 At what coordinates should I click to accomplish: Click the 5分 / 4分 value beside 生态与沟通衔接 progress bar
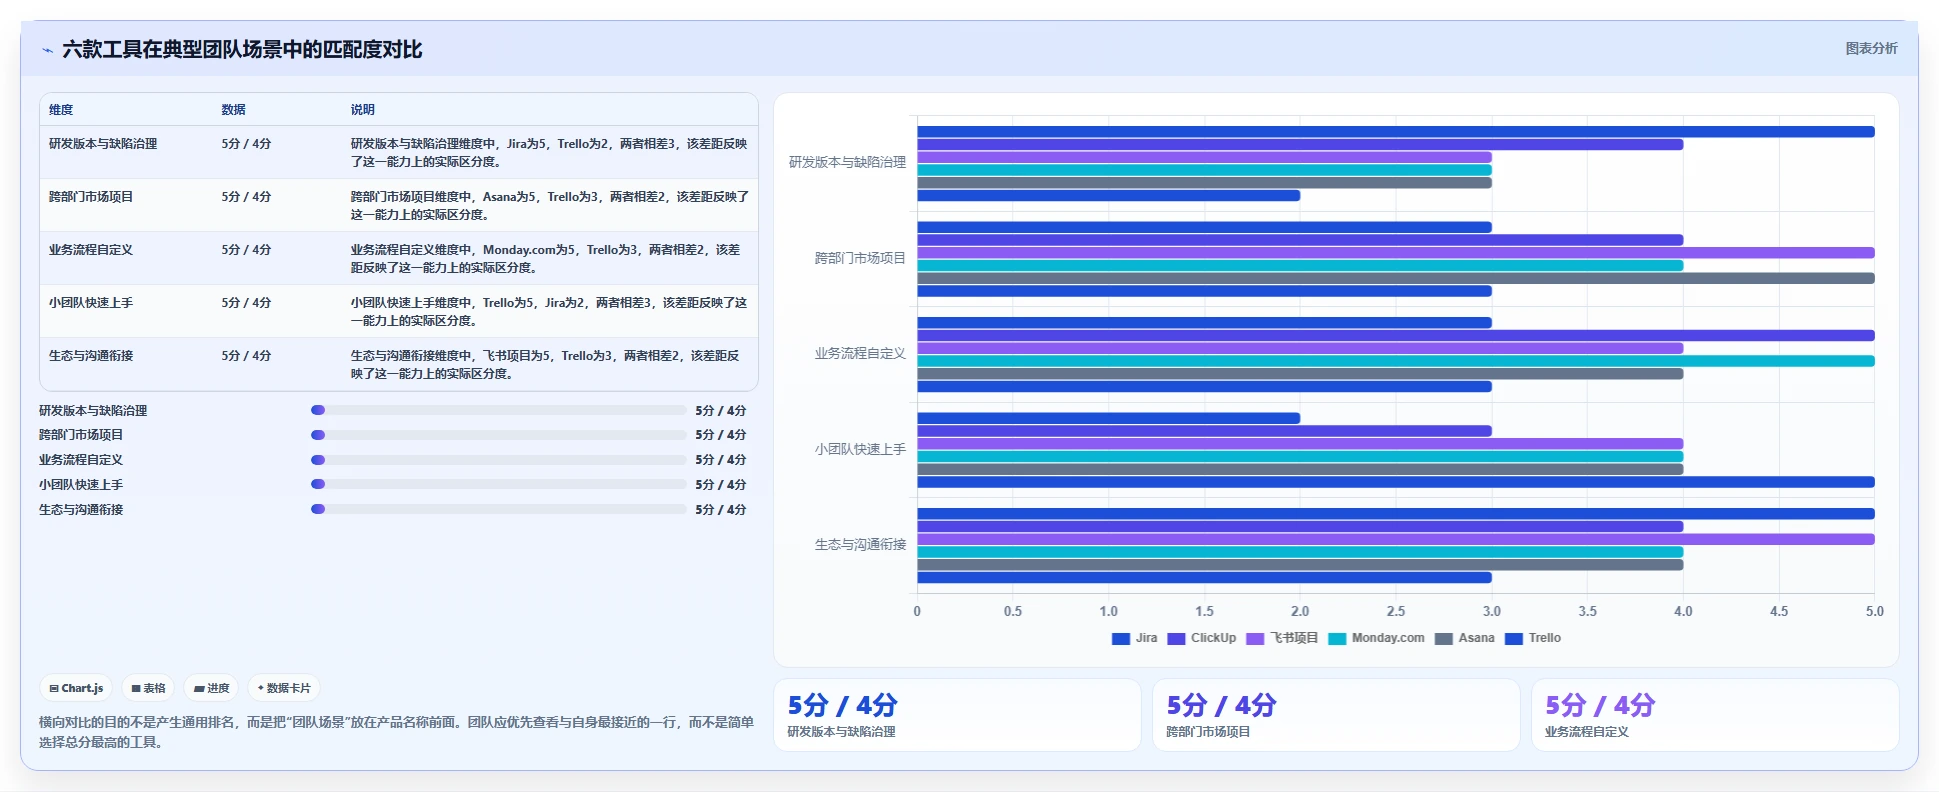(721, 510)
